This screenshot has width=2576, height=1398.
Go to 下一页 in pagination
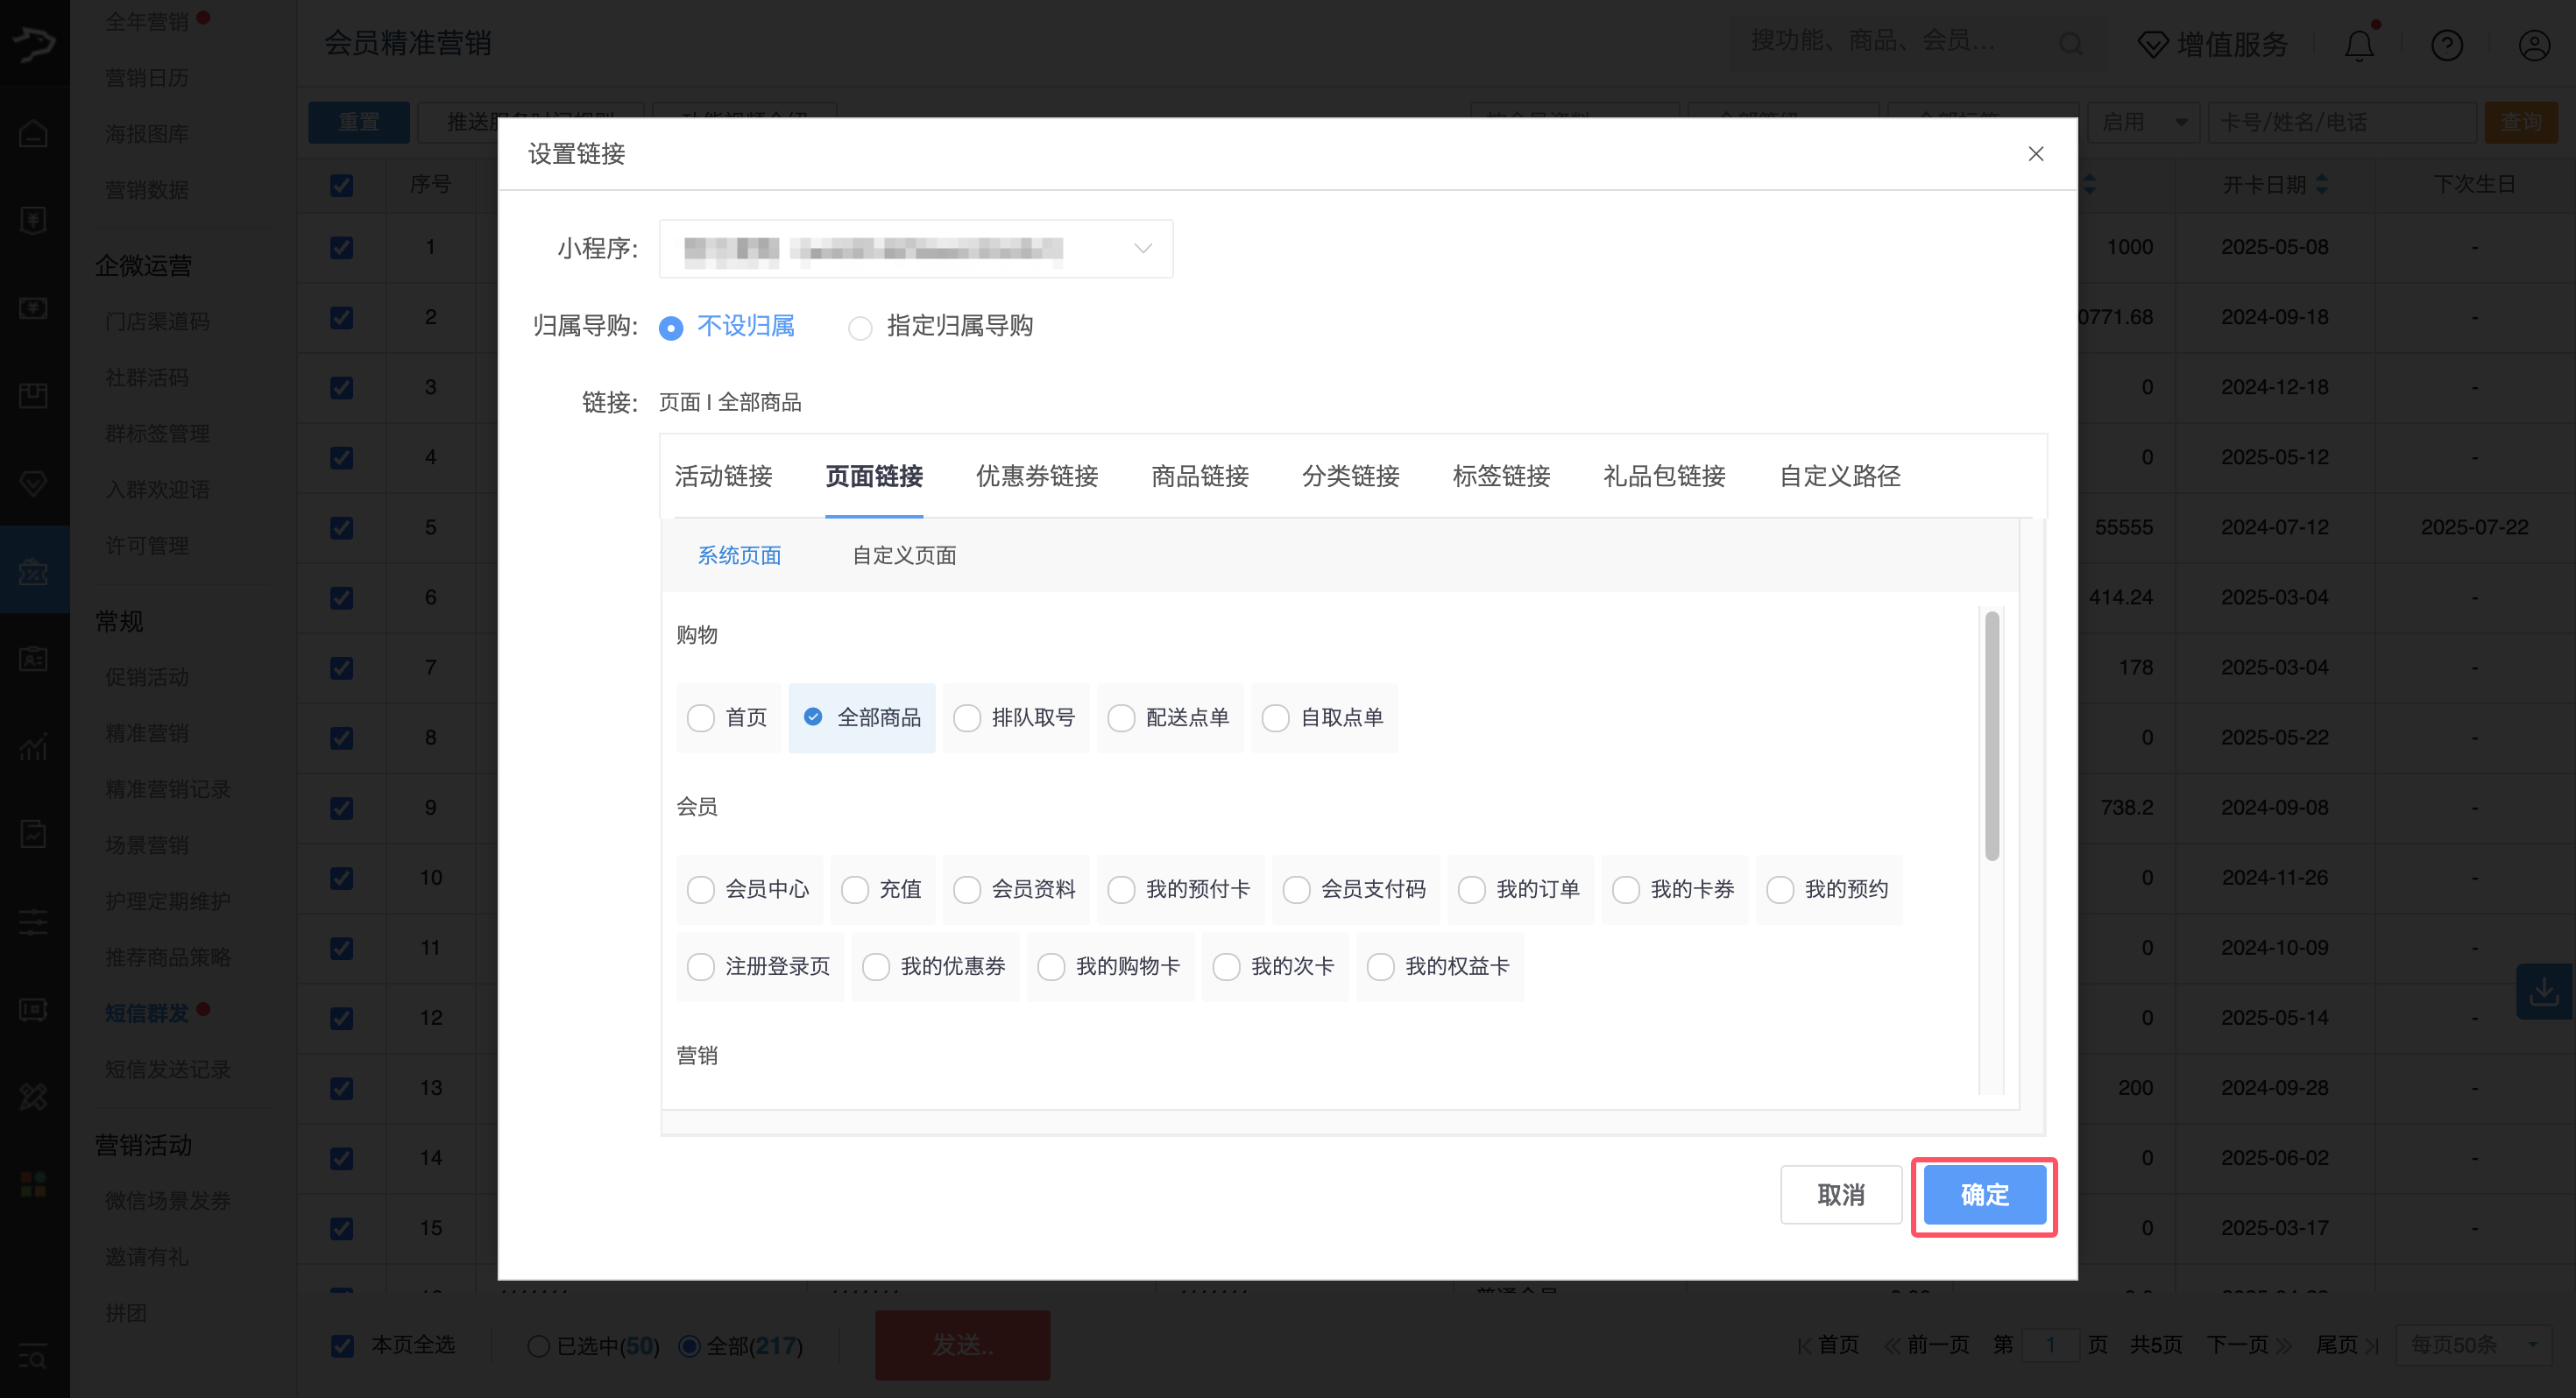point(2249,1345)
